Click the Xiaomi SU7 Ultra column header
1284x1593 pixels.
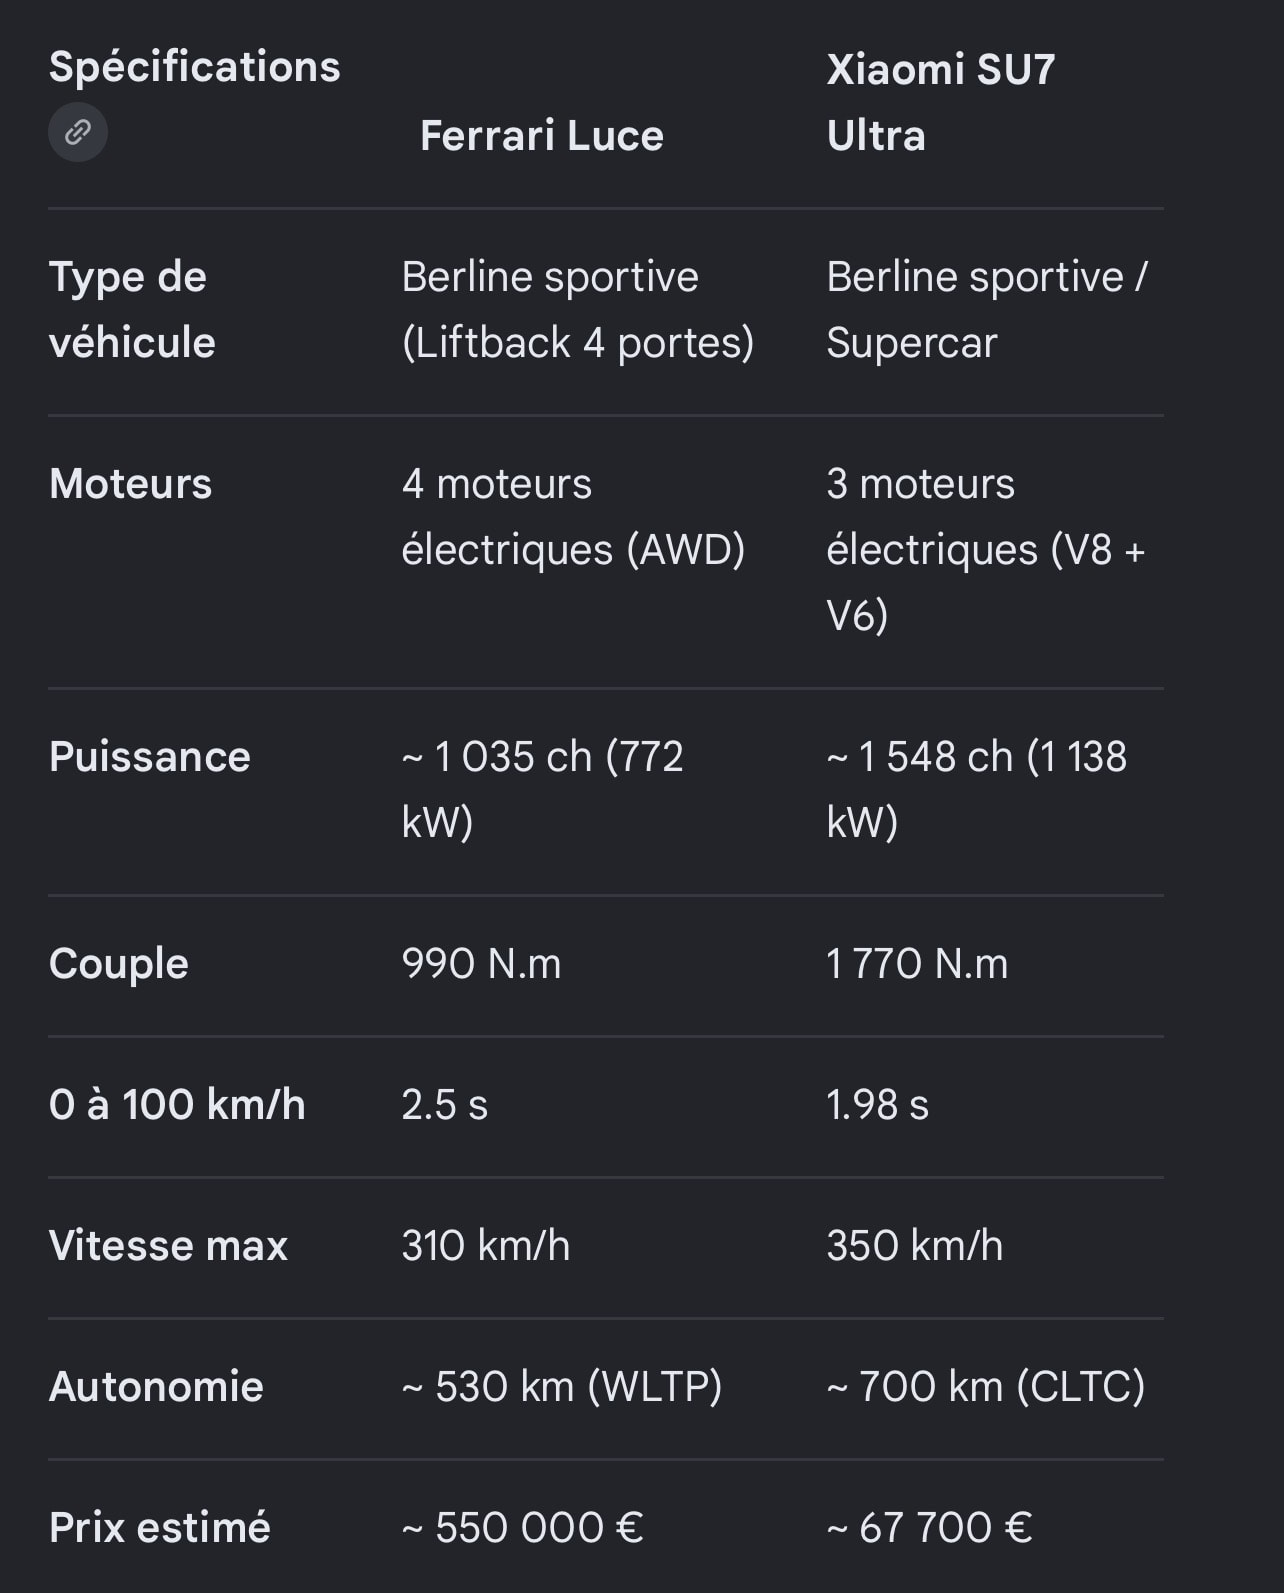(941, 102)
